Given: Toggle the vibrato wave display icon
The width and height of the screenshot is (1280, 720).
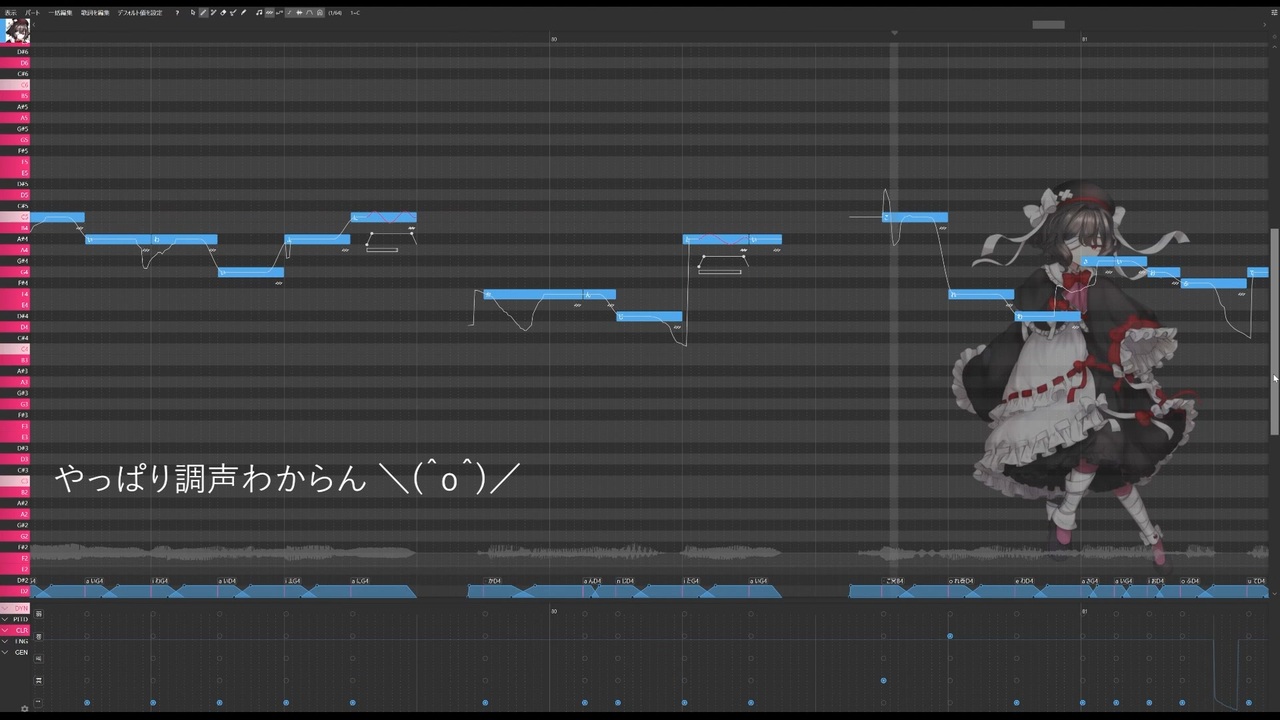Looking at the screenshot, I should click(269, 13).
